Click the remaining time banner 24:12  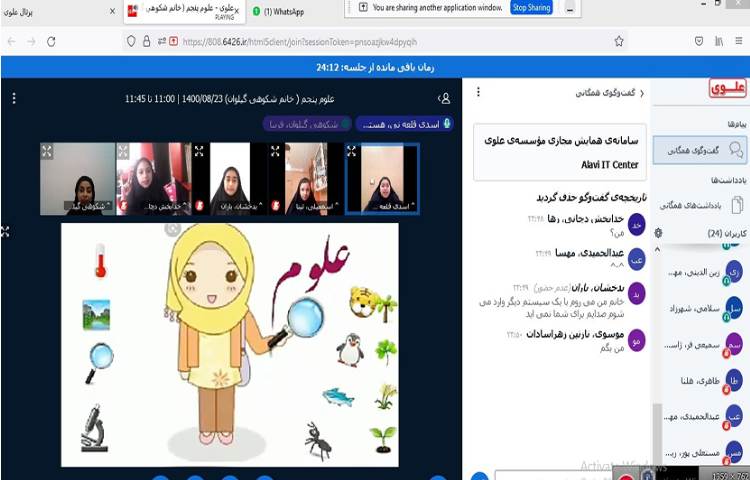(375, 67)
